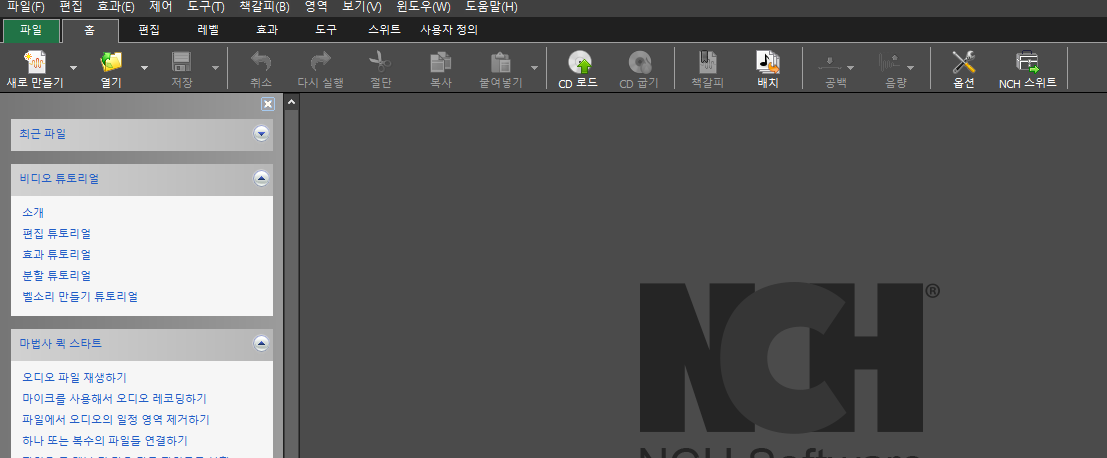Open the 소개 tutorial link

[x=33, y=212]
